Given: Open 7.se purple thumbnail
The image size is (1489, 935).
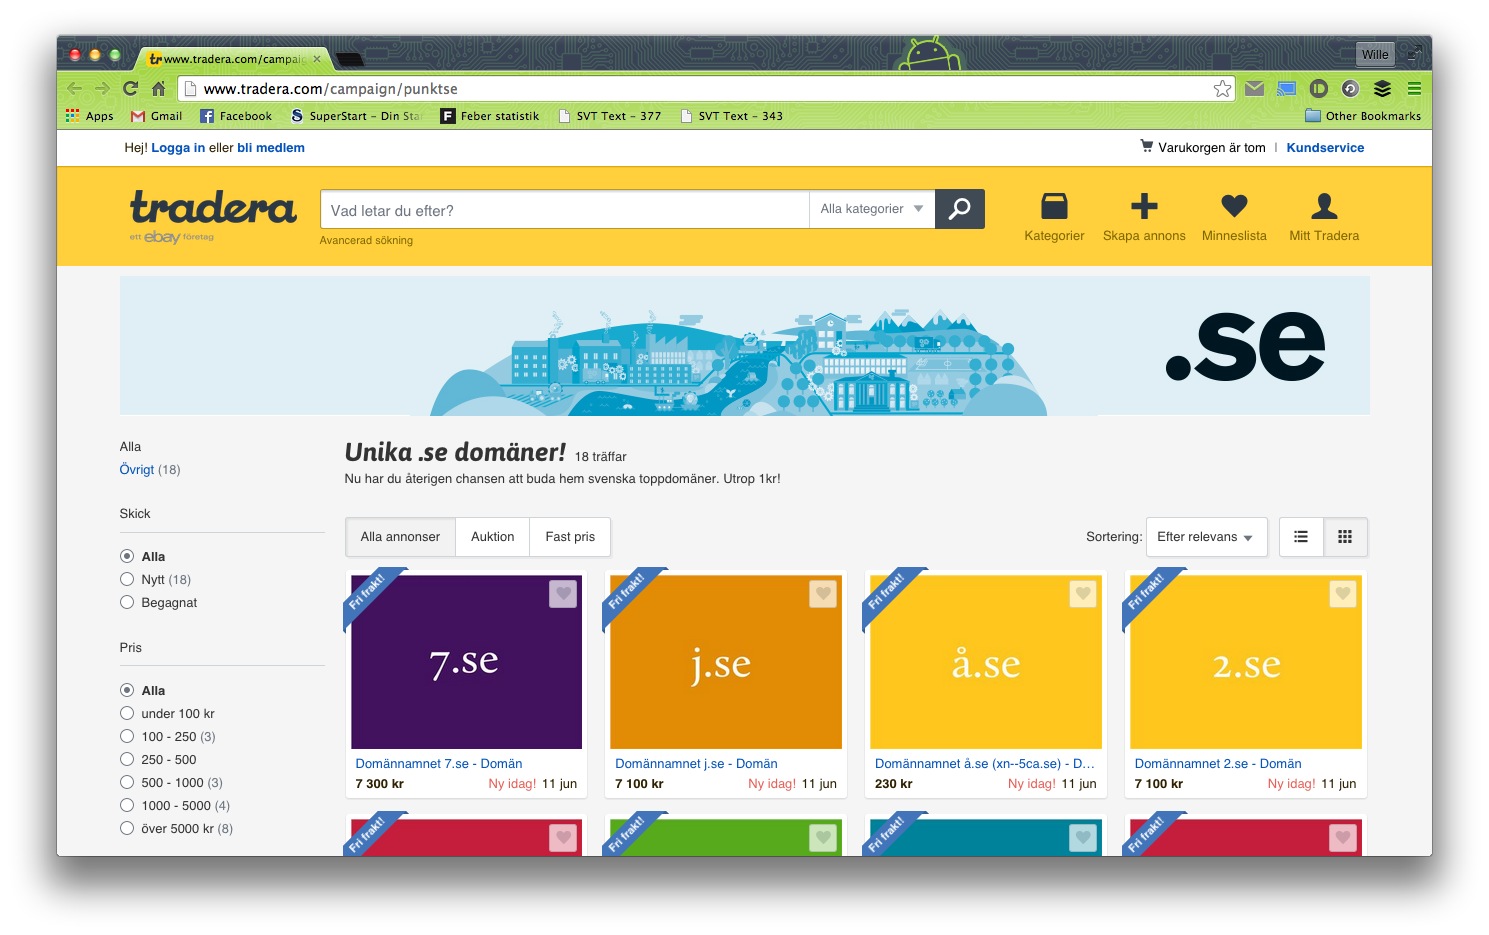Looking at the screenshot, I should tap(466, 662).
